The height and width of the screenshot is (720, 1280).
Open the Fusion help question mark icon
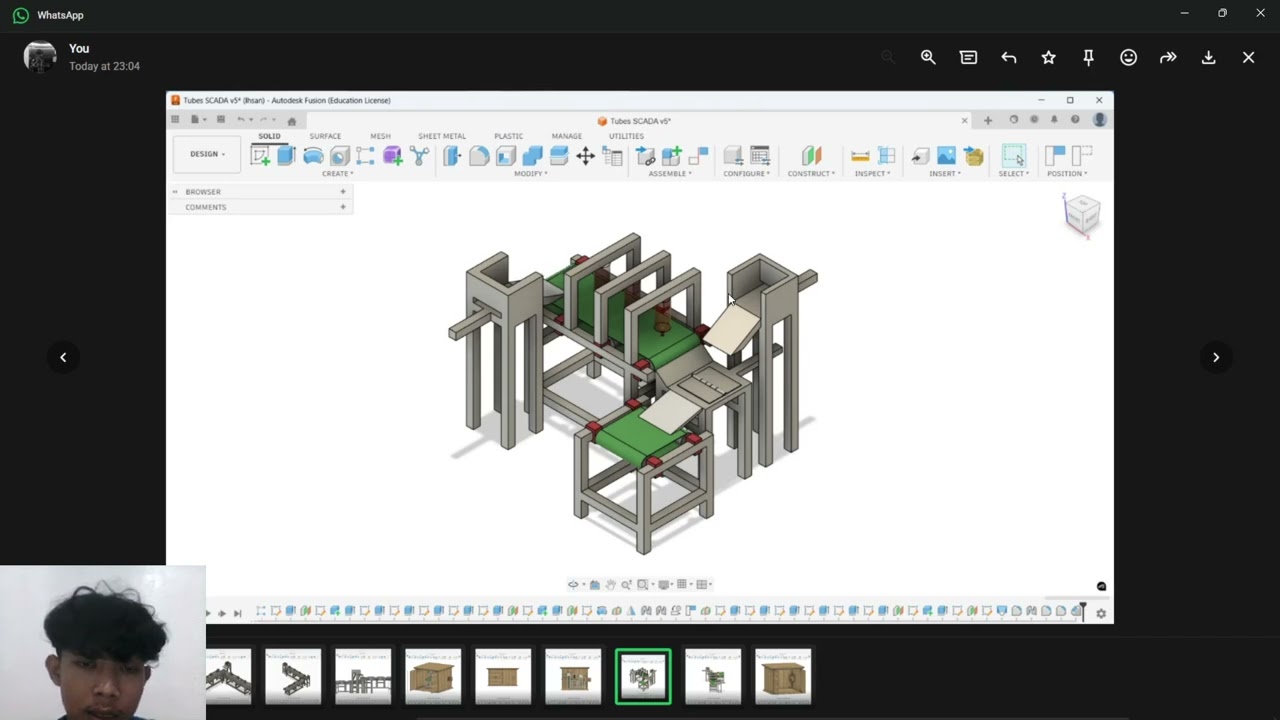click(x=1075, y=119)
